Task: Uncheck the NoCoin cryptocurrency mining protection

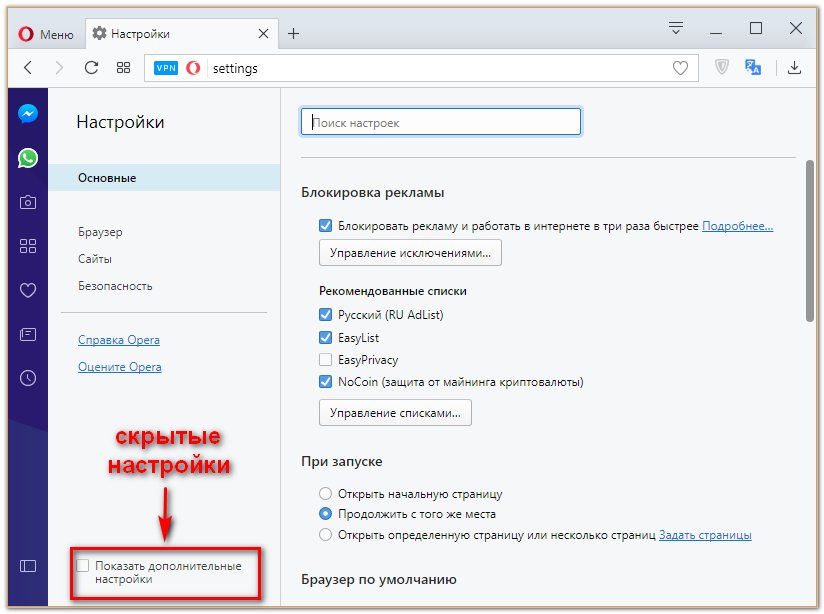Action: coord(325,381)
